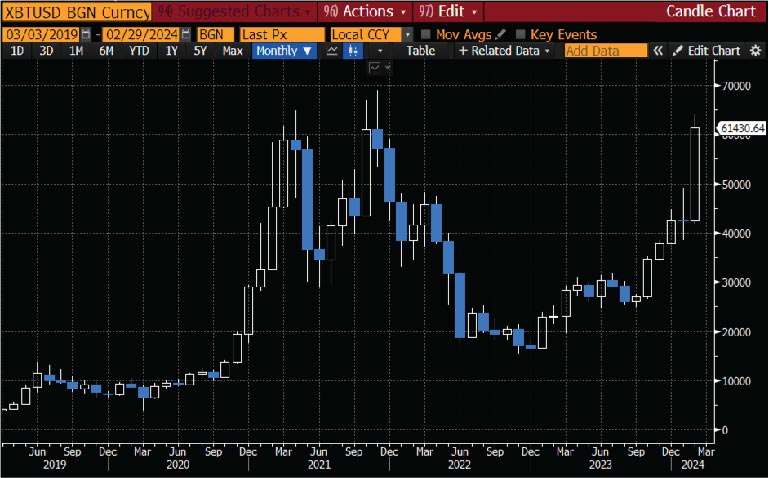
Task: Open the Suggested Charts menu
Action: click(x=235, y=11)
